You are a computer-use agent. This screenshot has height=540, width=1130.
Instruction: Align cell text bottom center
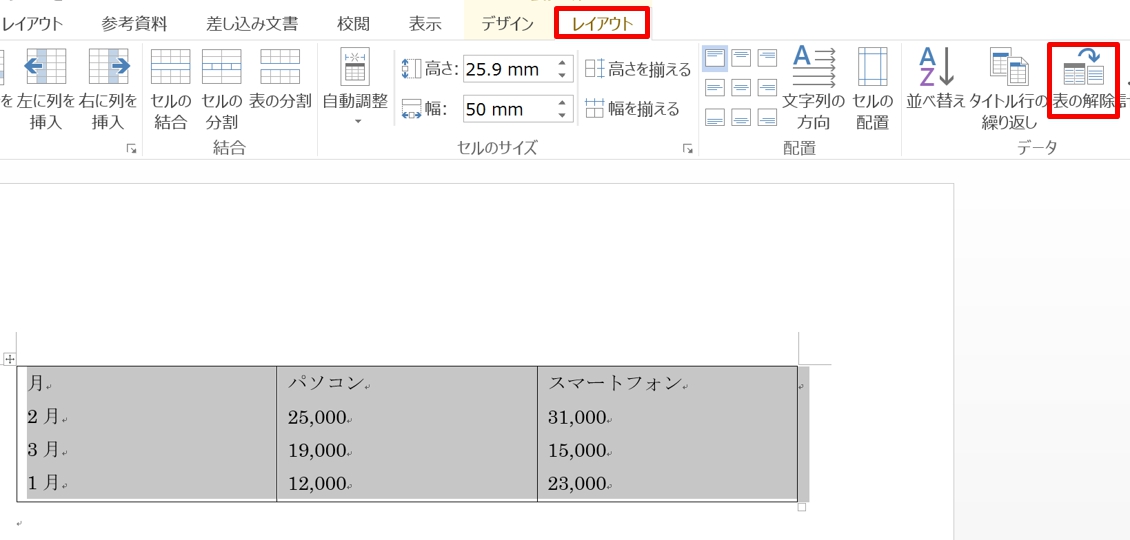[x=742, y=117]
